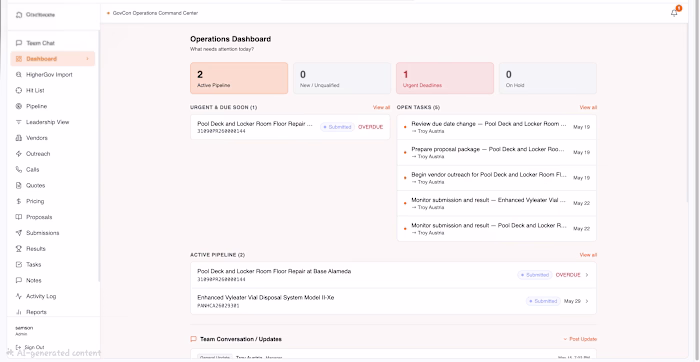This screenshot has height=362, width=700.
Task: Open Monitor submission task for Enhanced Vyleater
Action: point(496,204)
